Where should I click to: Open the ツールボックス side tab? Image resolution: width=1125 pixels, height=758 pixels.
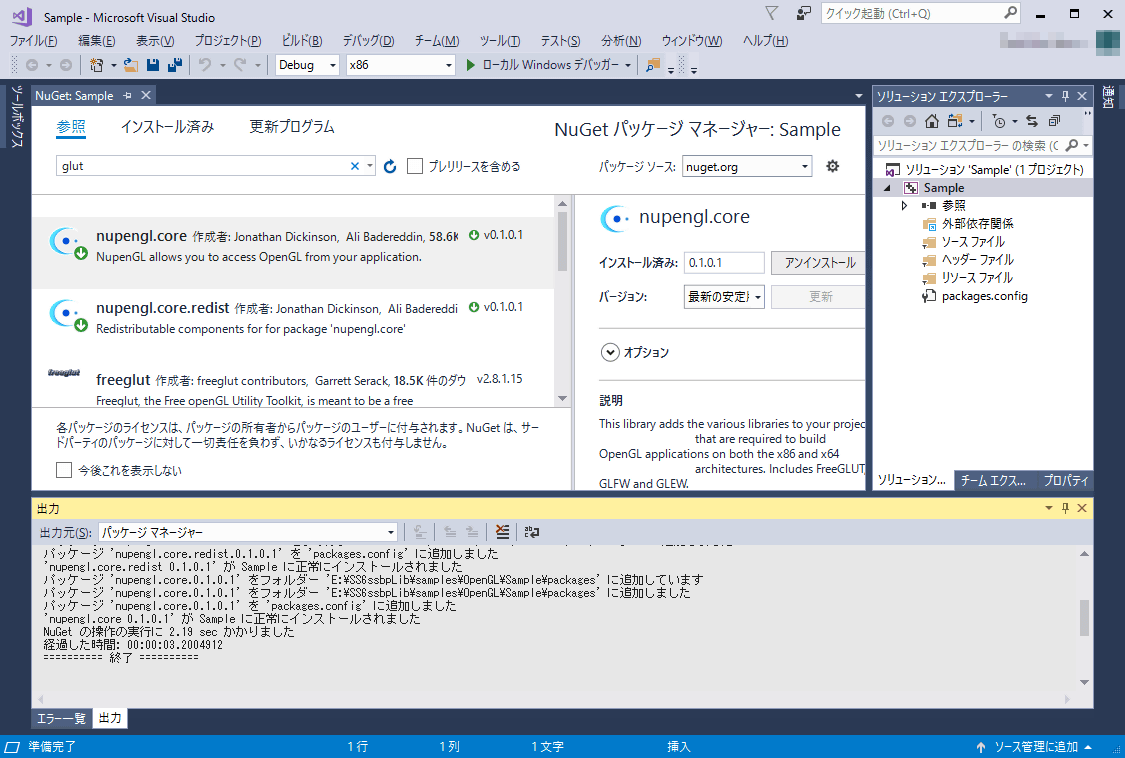click(17, 116)
